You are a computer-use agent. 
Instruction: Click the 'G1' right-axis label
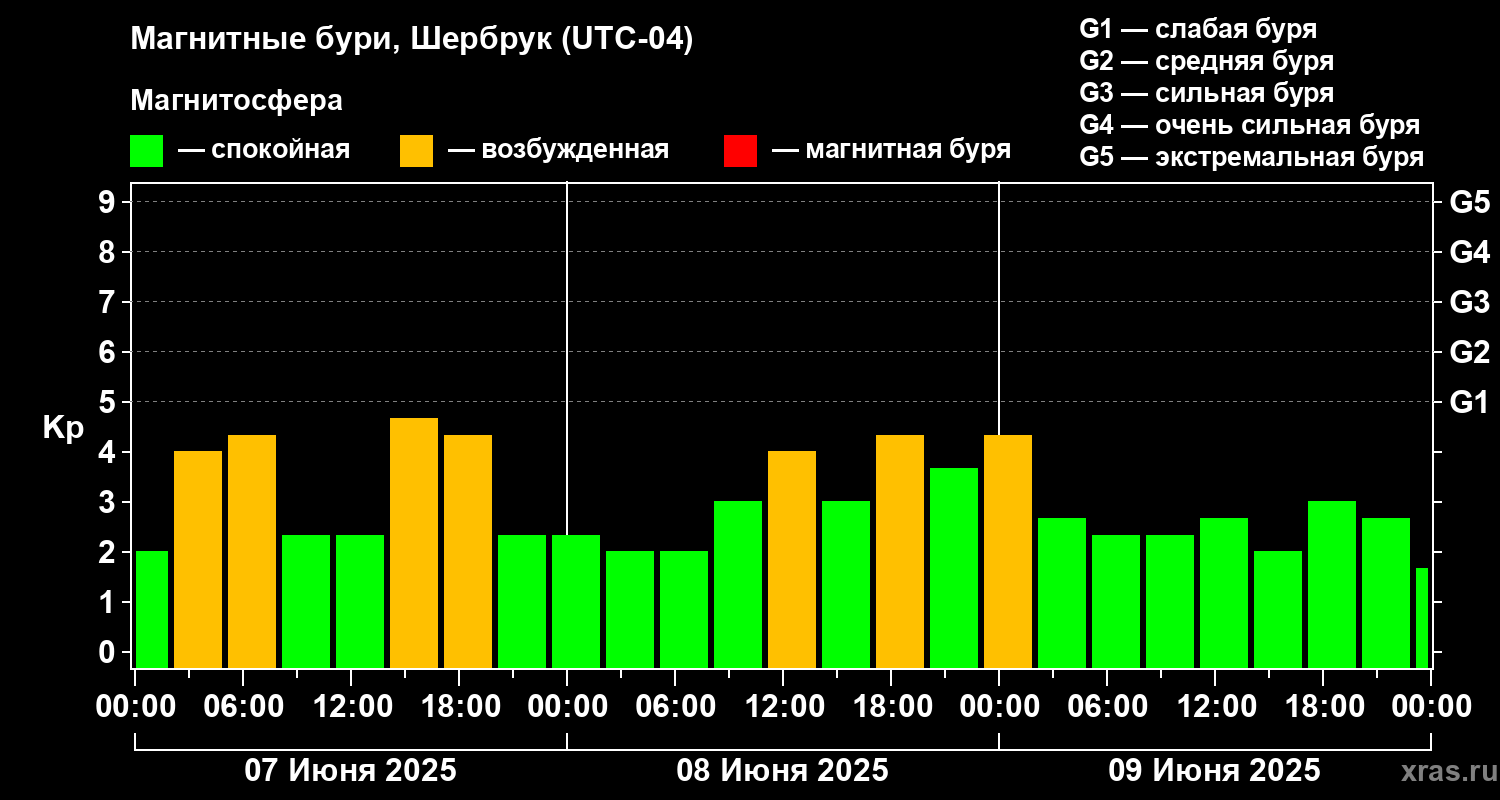[1469, 402]
